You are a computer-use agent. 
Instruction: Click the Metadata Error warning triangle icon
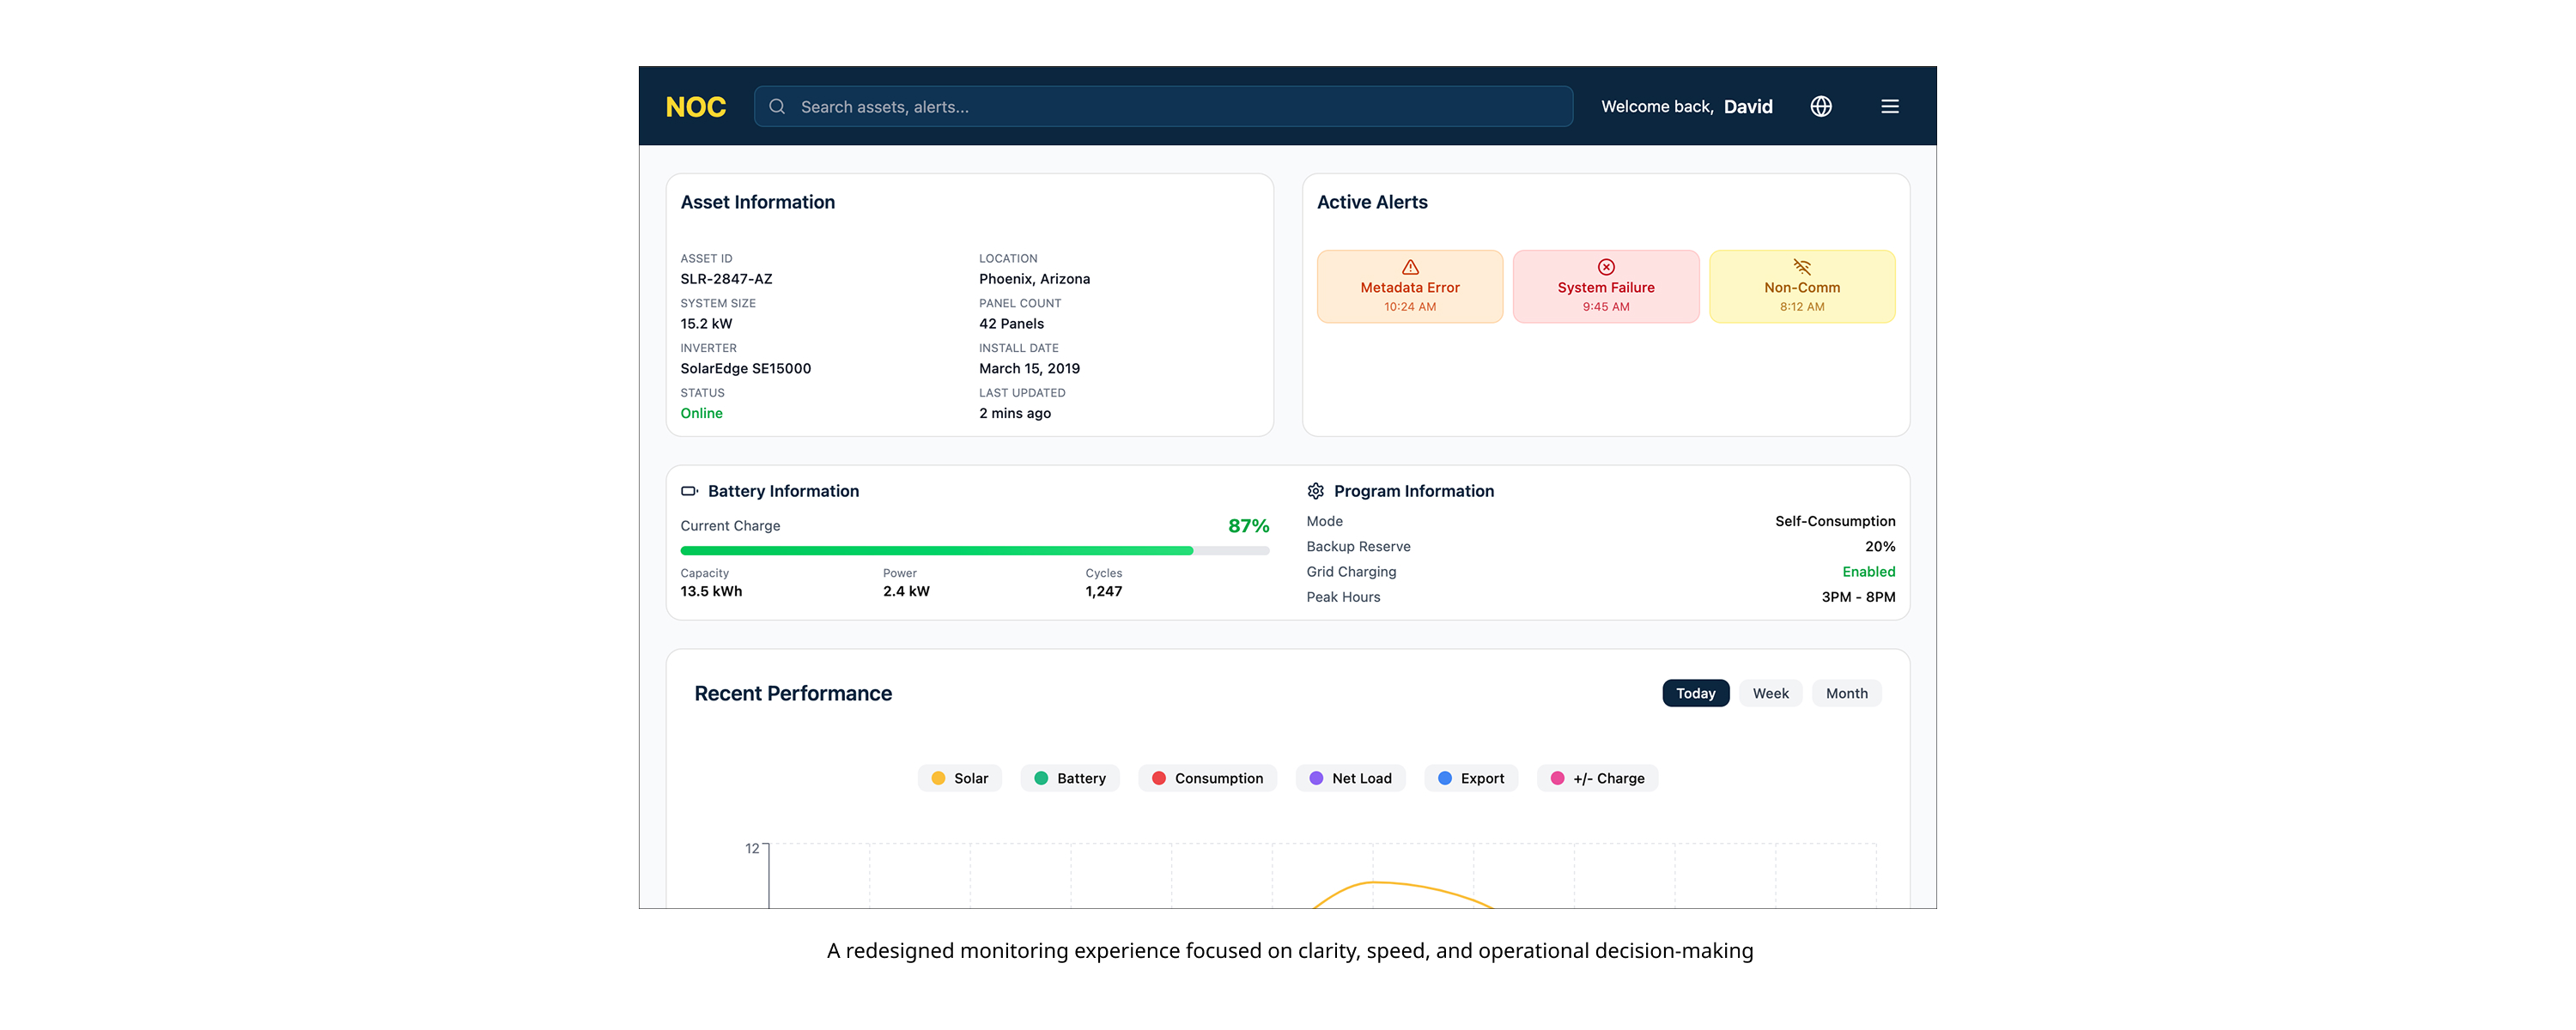tap(1409, 267)
